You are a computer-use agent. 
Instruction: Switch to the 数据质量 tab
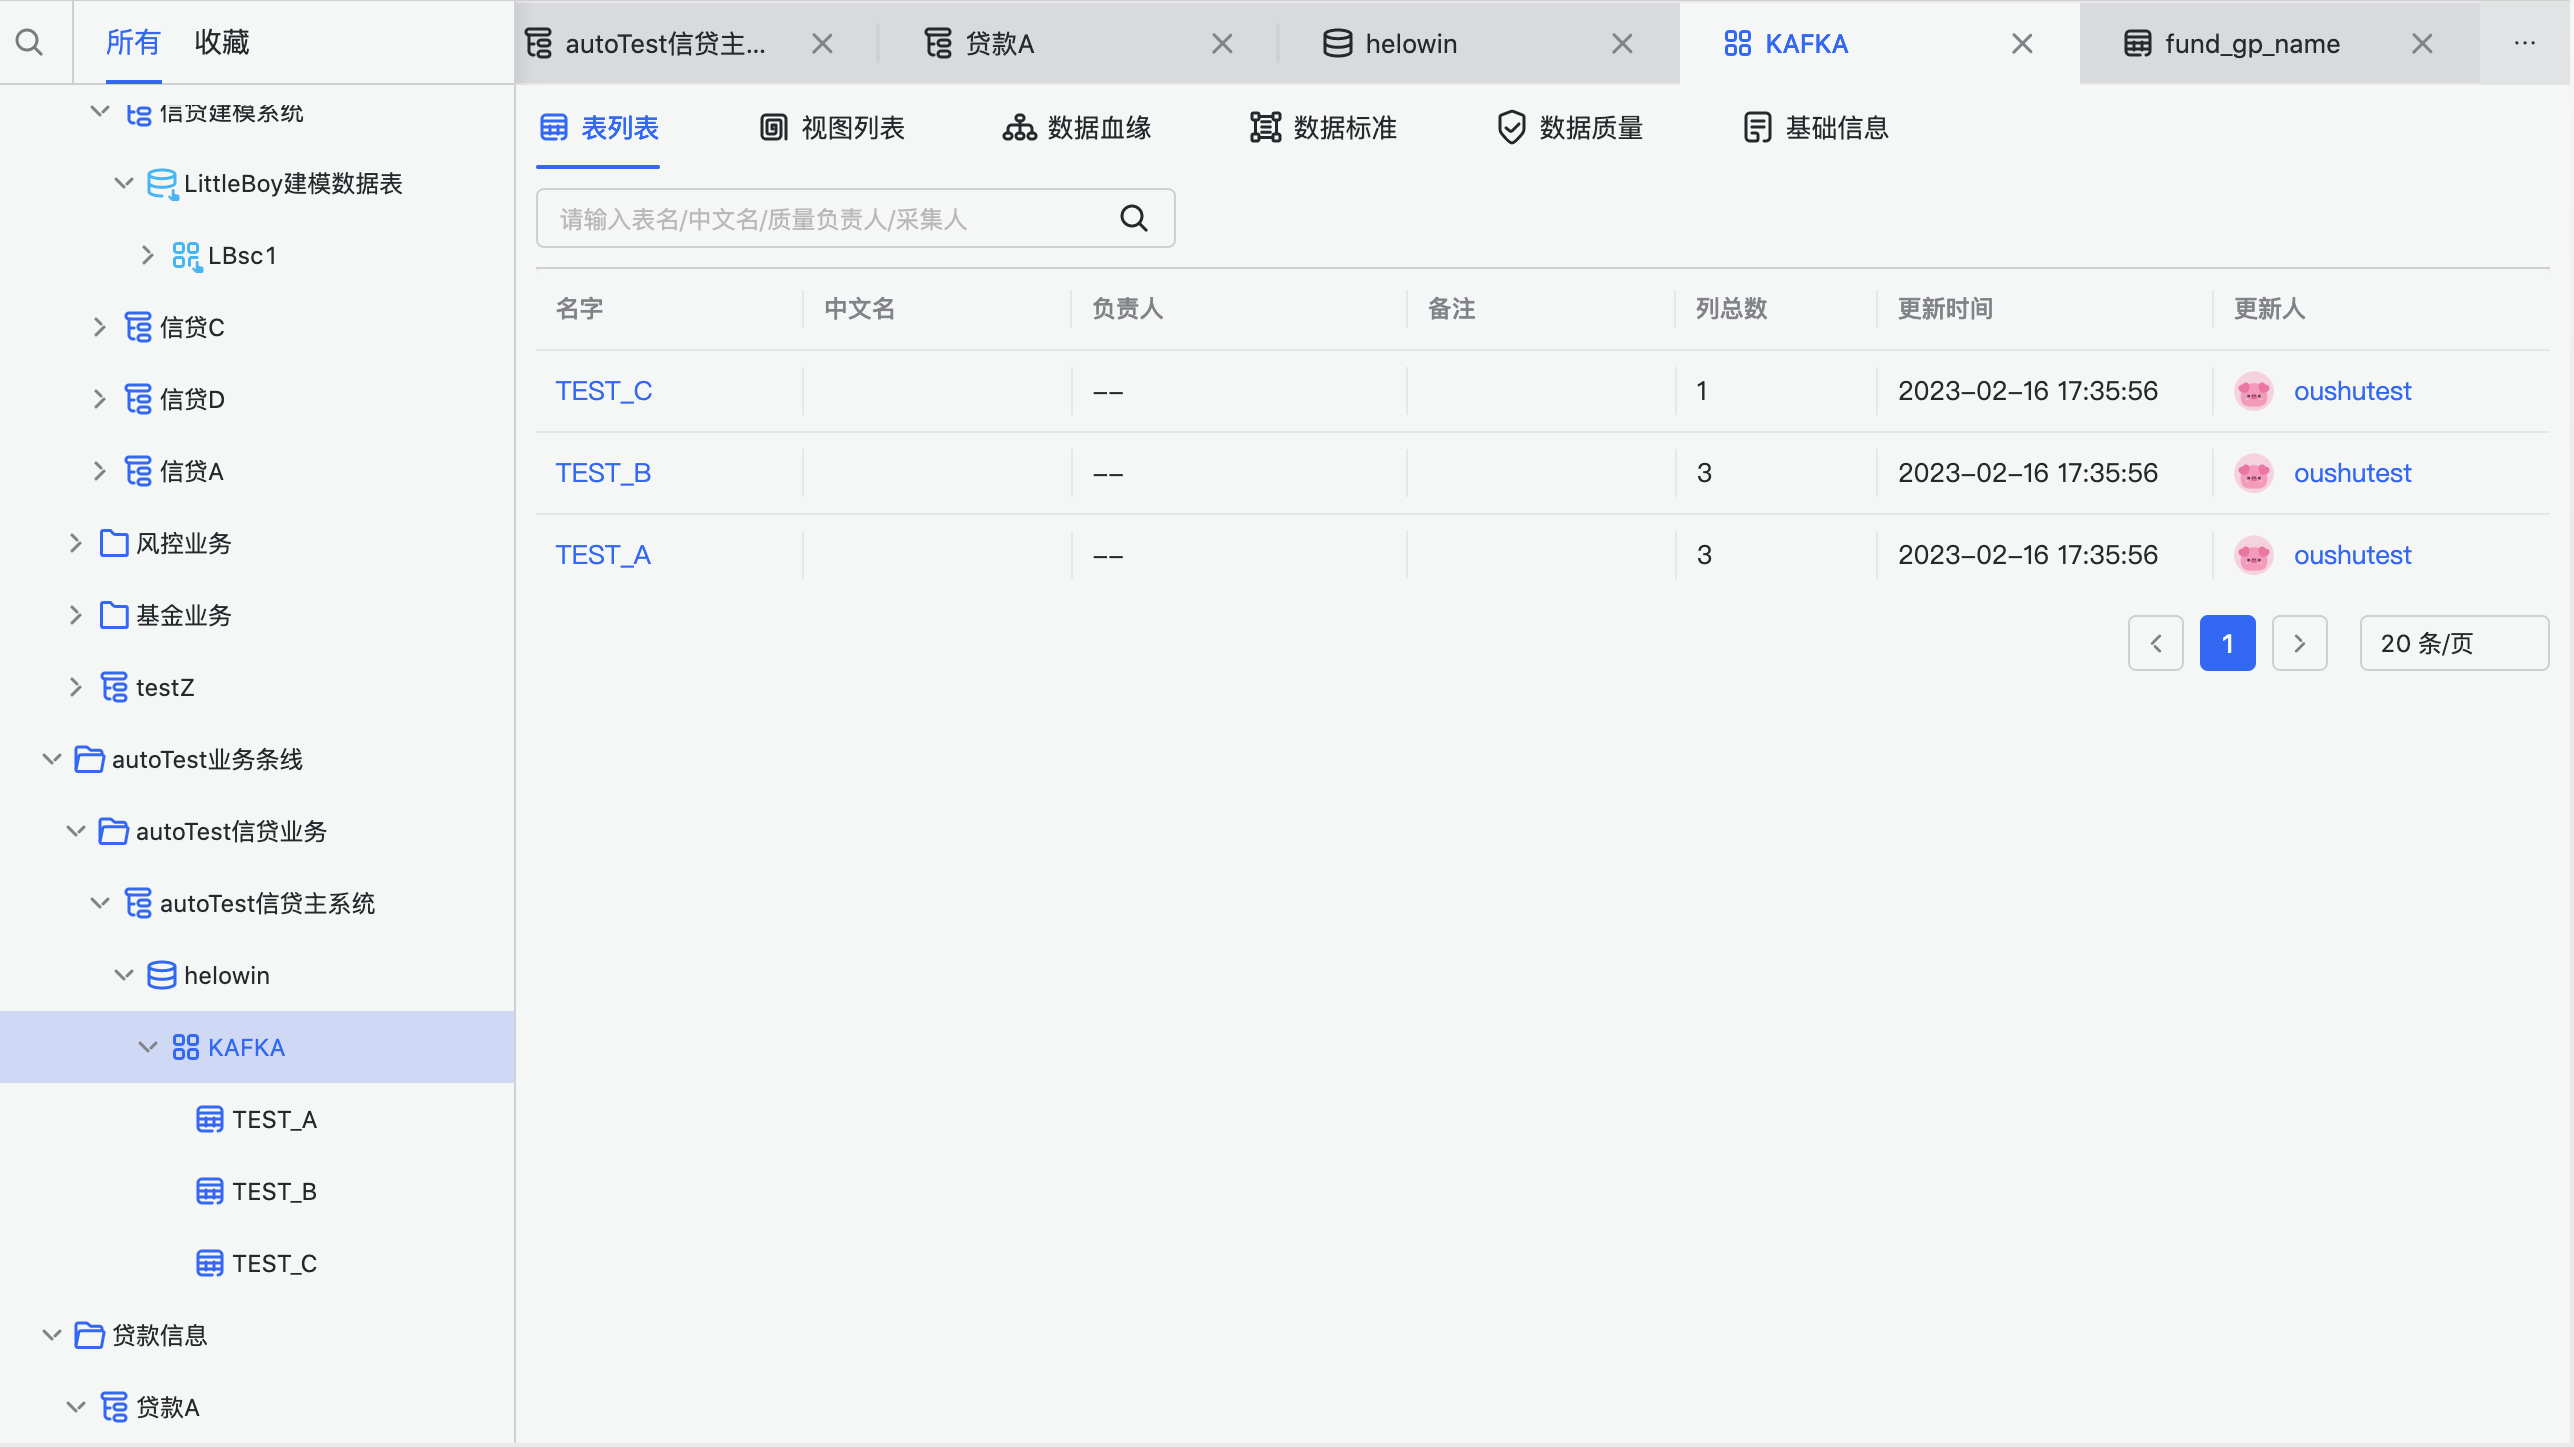[x=1570, y=128]
